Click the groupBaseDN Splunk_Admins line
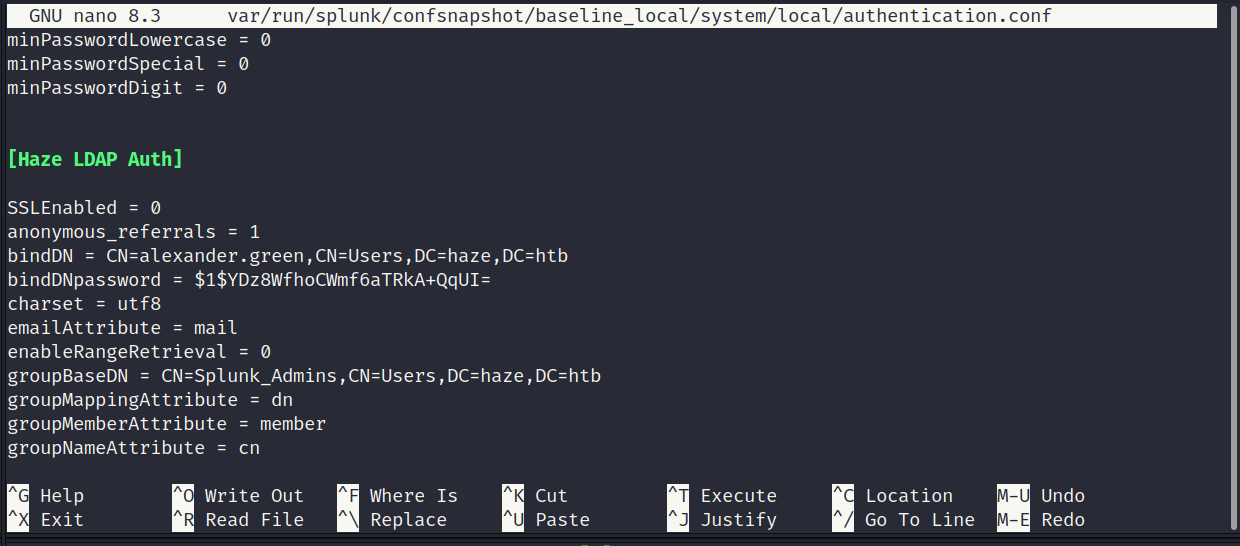Screen dimensions: 1240x546 tap(304, 376)
